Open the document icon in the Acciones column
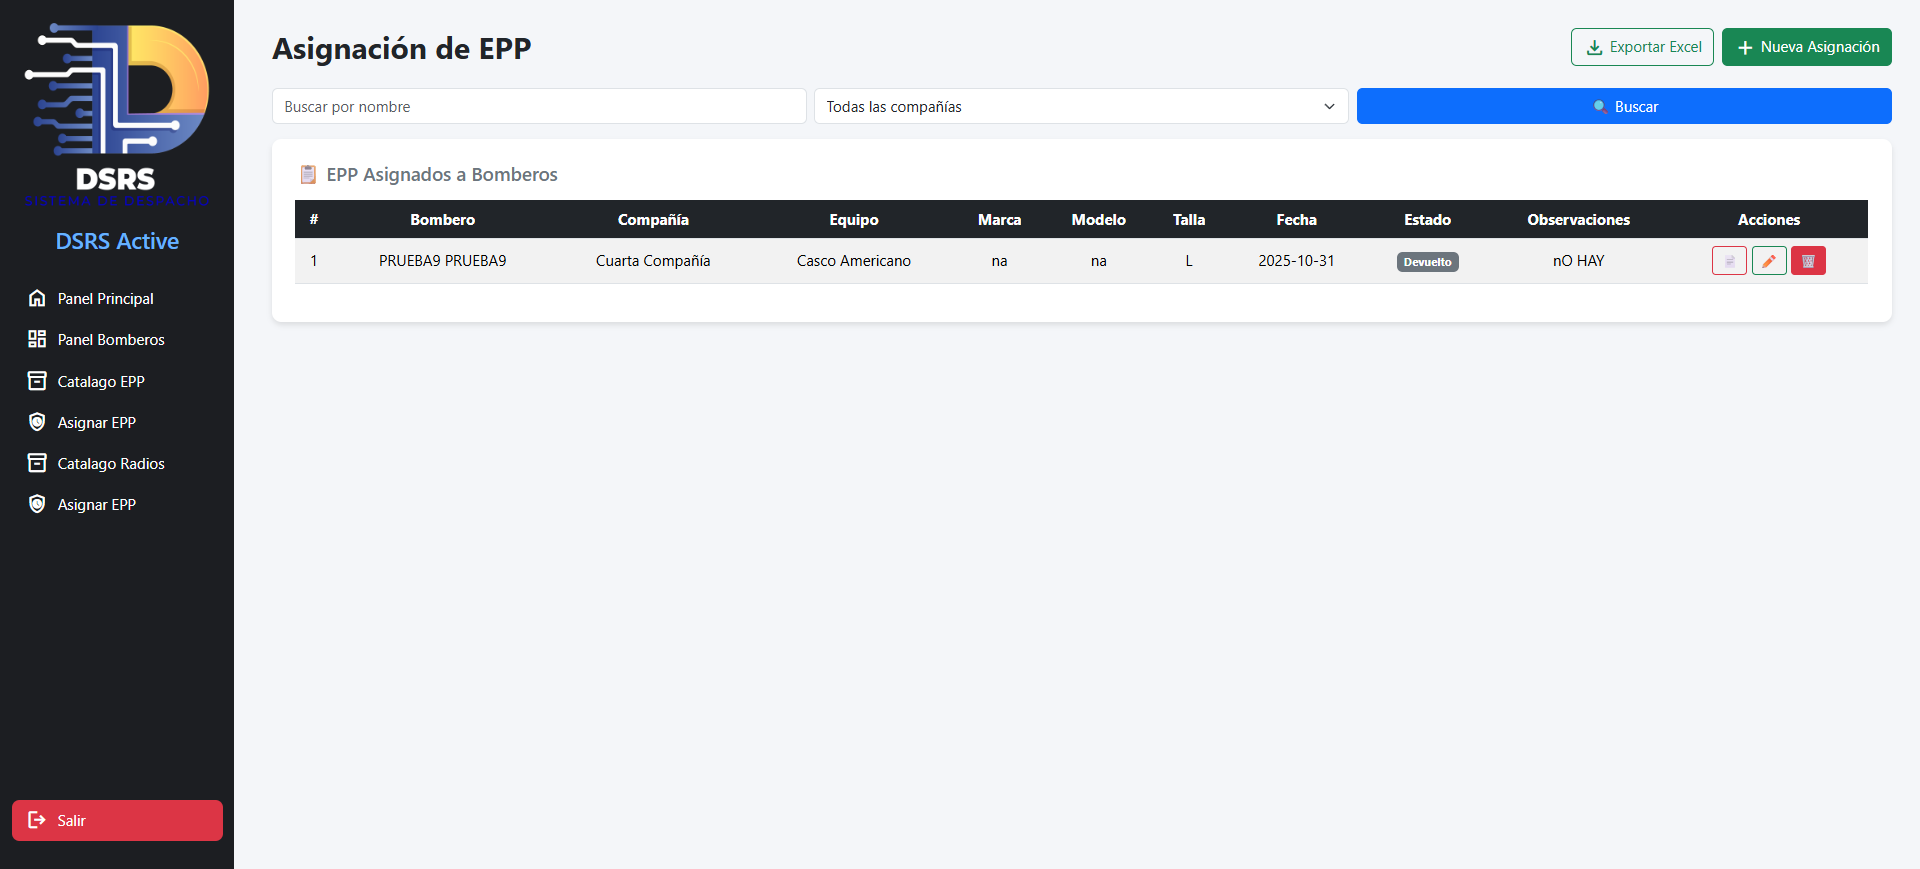Viewport: 1920px width, 869px height. (1728, 261)
